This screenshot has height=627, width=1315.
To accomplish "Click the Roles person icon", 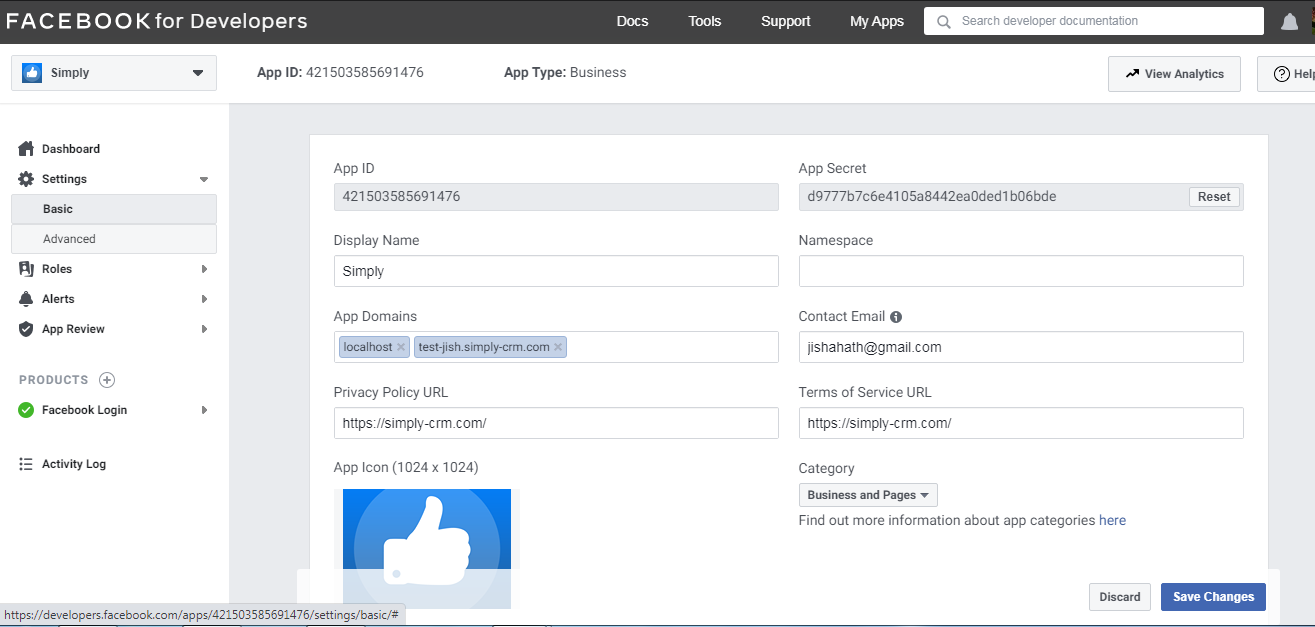I will [27, 269].
